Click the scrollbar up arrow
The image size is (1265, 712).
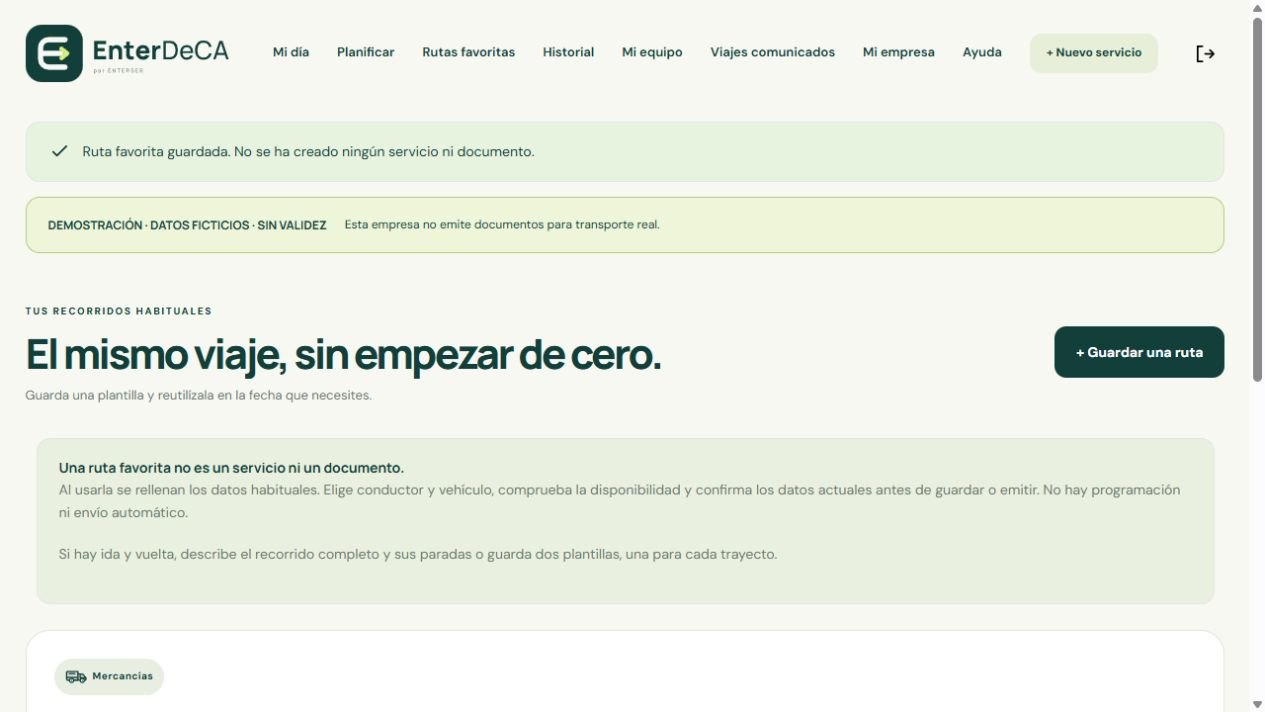(x=1257, y=8)
